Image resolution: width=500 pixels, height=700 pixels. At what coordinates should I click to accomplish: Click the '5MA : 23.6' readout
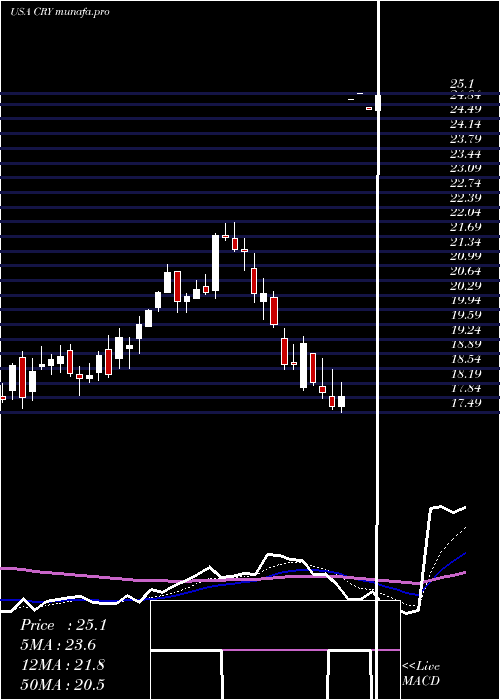[58, 645]
